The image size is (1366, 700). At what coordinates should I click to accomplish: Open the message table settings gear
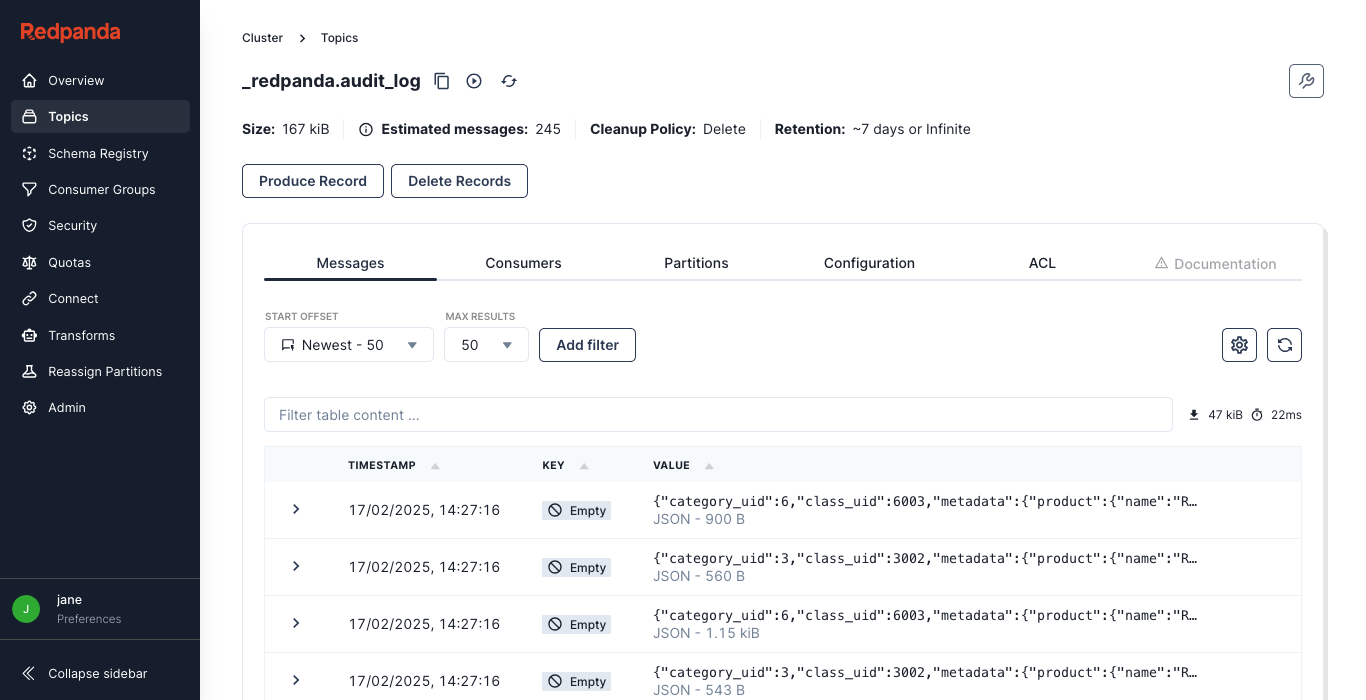pyautogui.click(x=1239, y=344)
